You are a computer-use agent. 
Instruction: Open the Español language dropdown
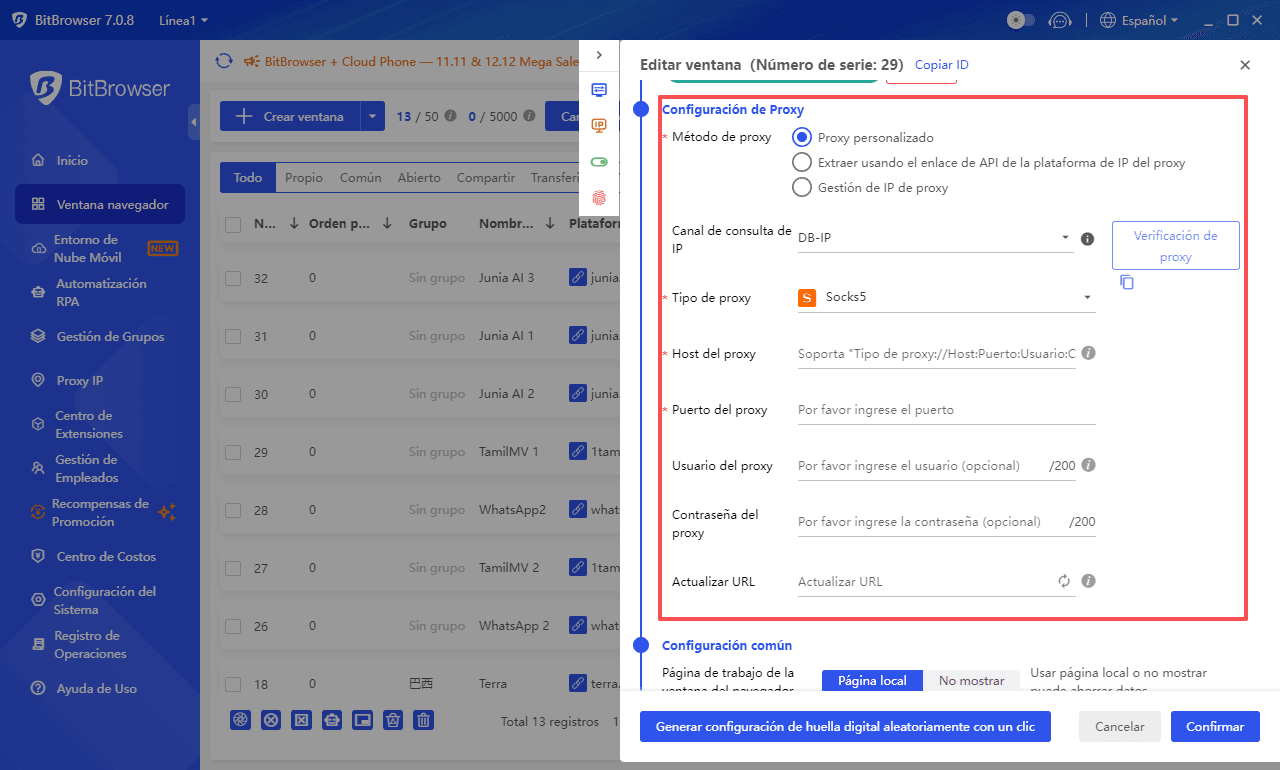[1138, 20]
